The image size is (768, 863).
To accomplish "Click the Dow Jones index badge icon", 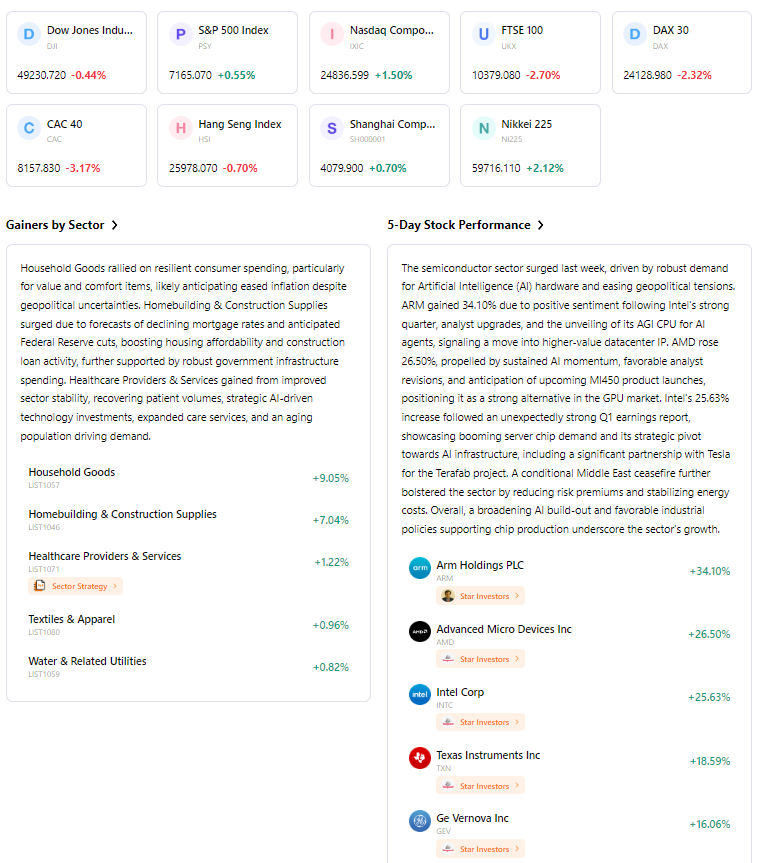I will coord(28,34).
